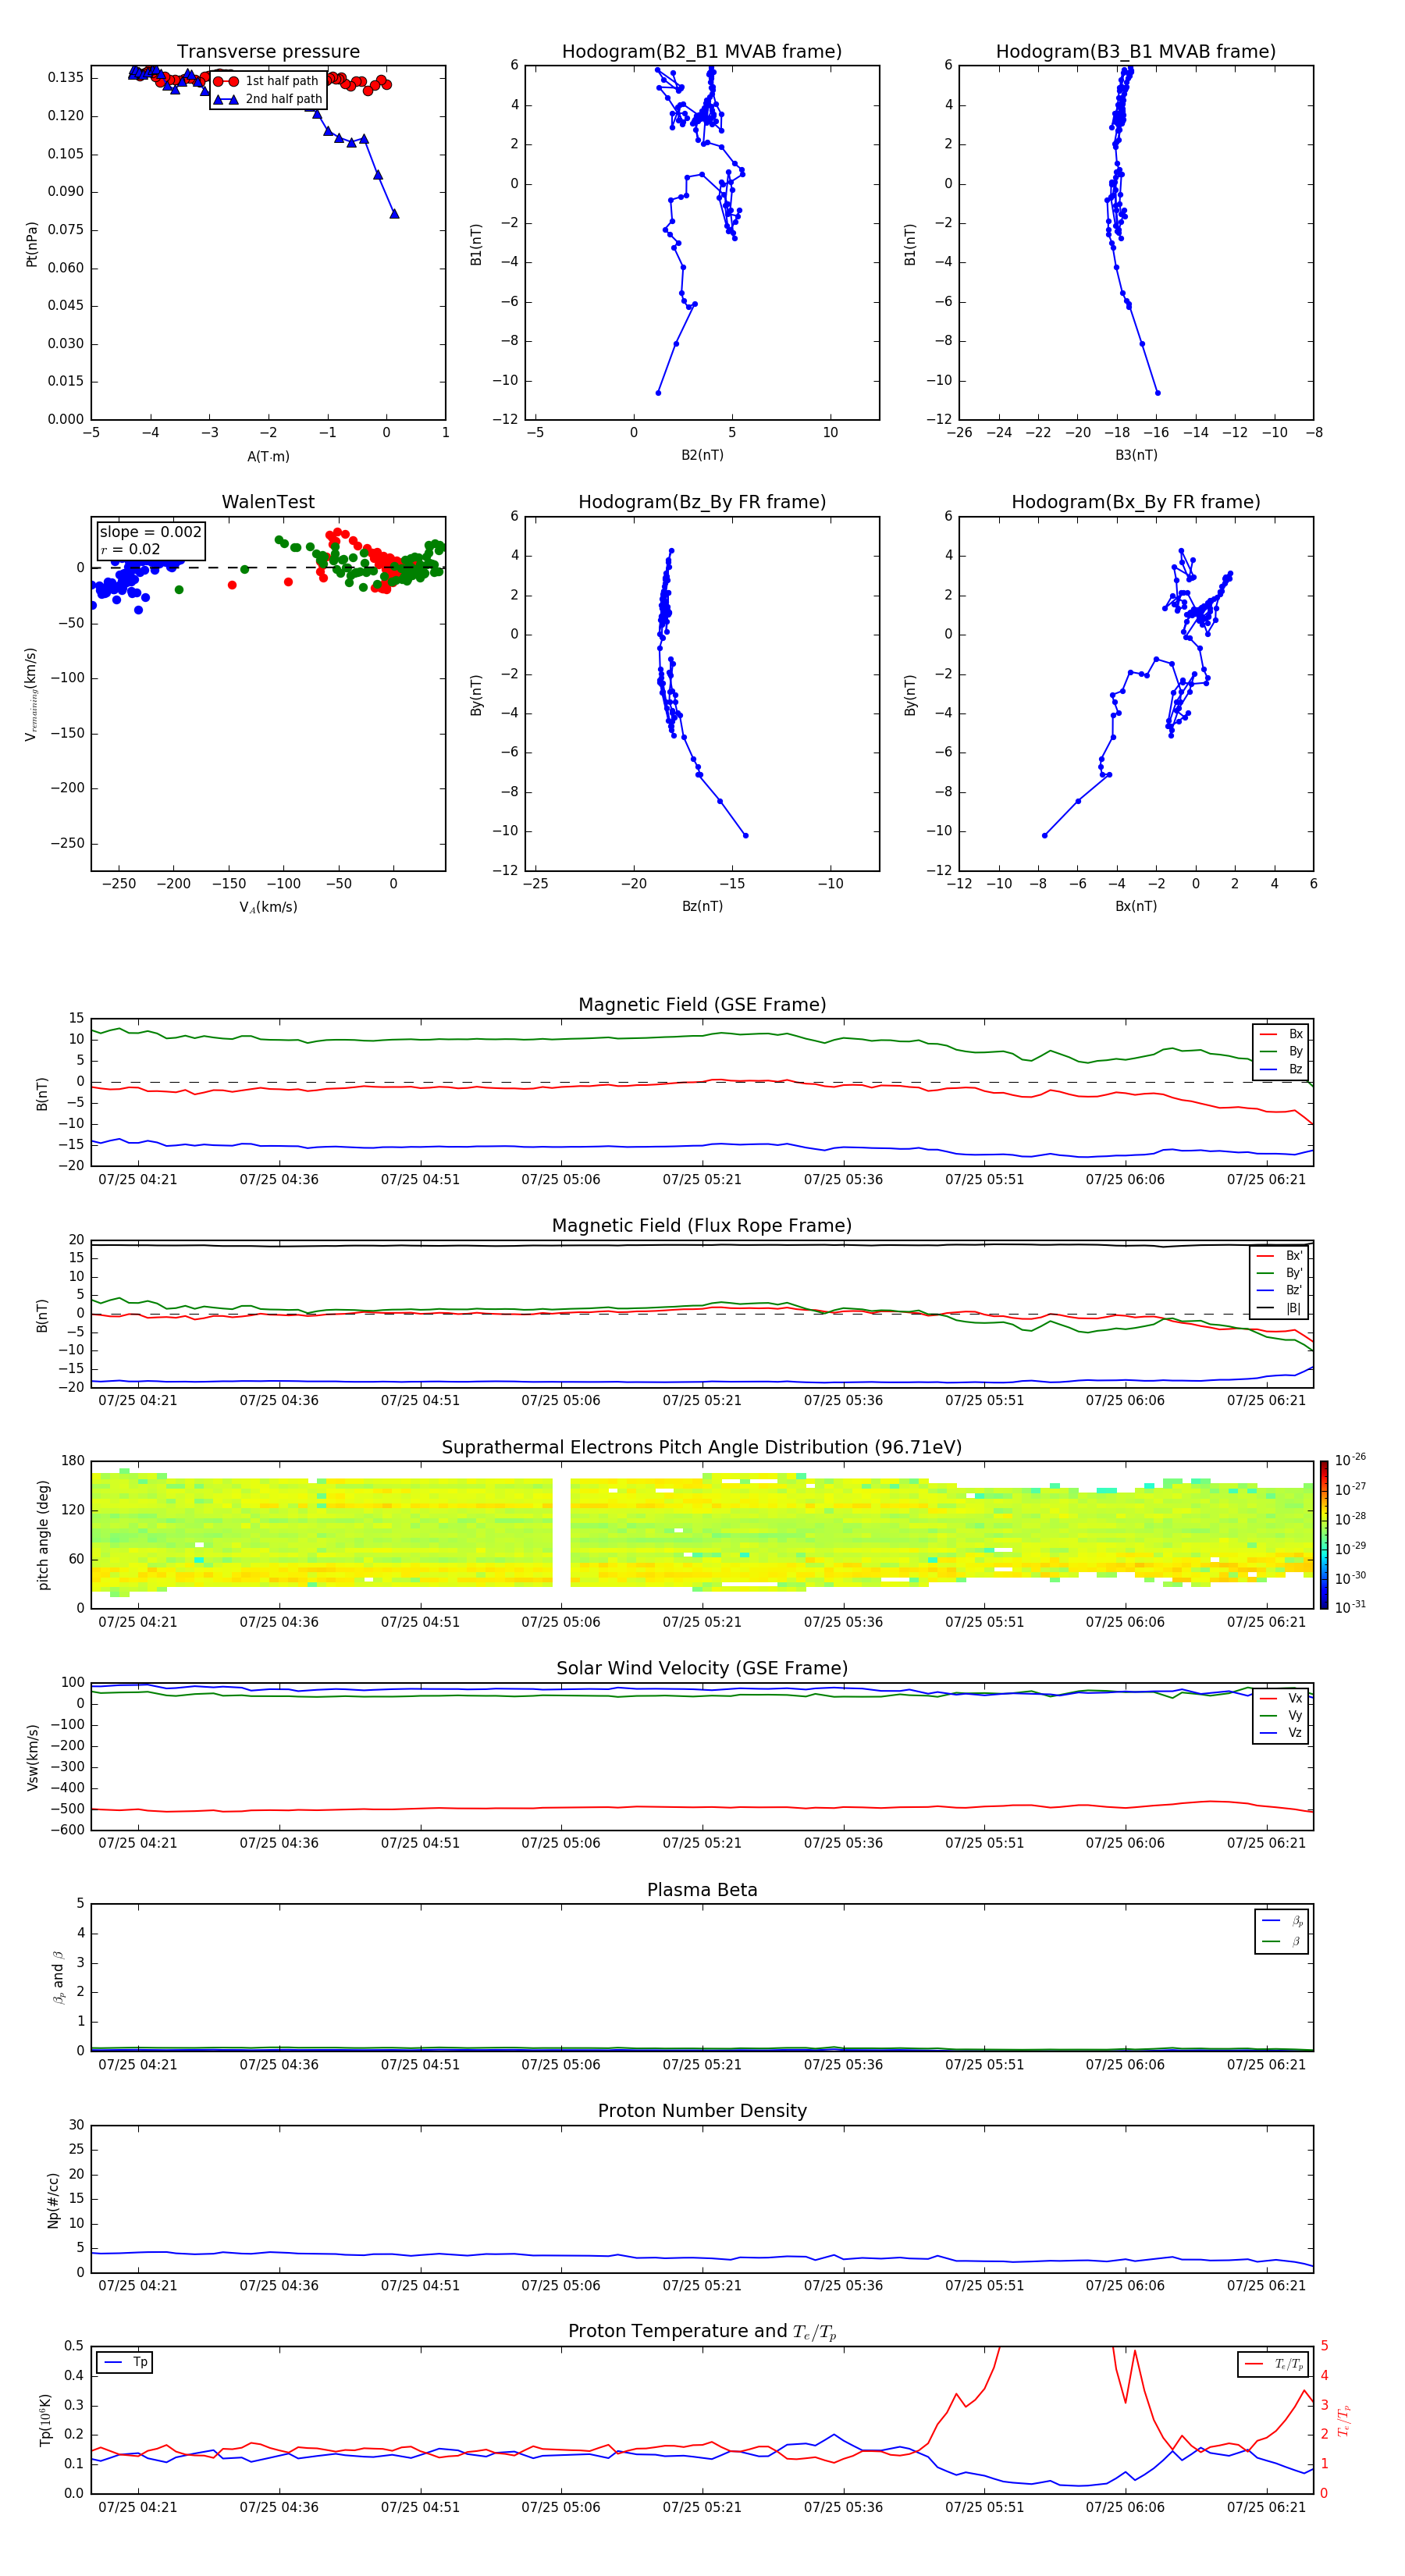Click the "Vsw(km/s)" y-axis label
This screenshot has height=2576, width=1405.
(33, 1757)
